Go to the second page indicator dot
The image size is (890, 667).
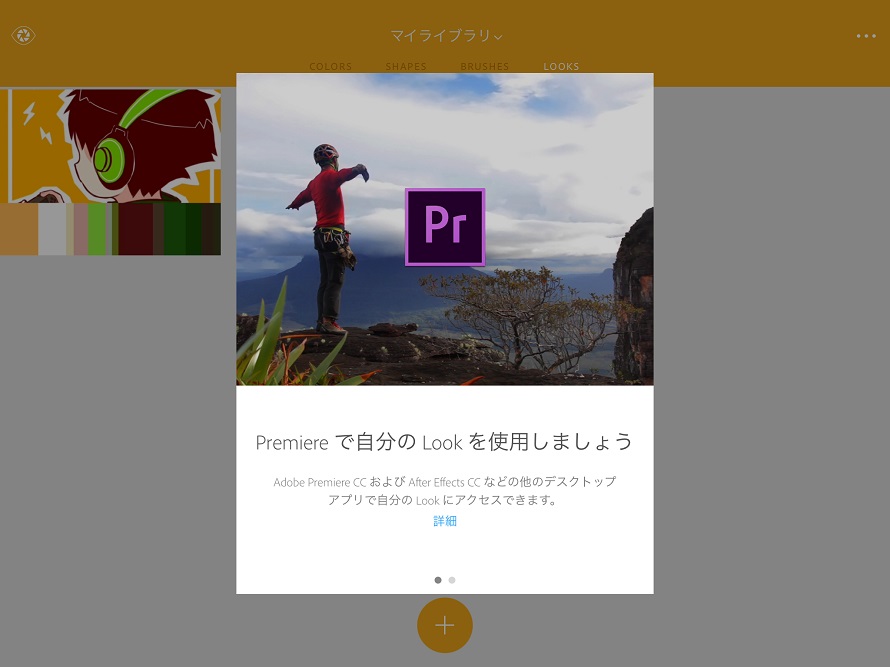click(452, 580)
